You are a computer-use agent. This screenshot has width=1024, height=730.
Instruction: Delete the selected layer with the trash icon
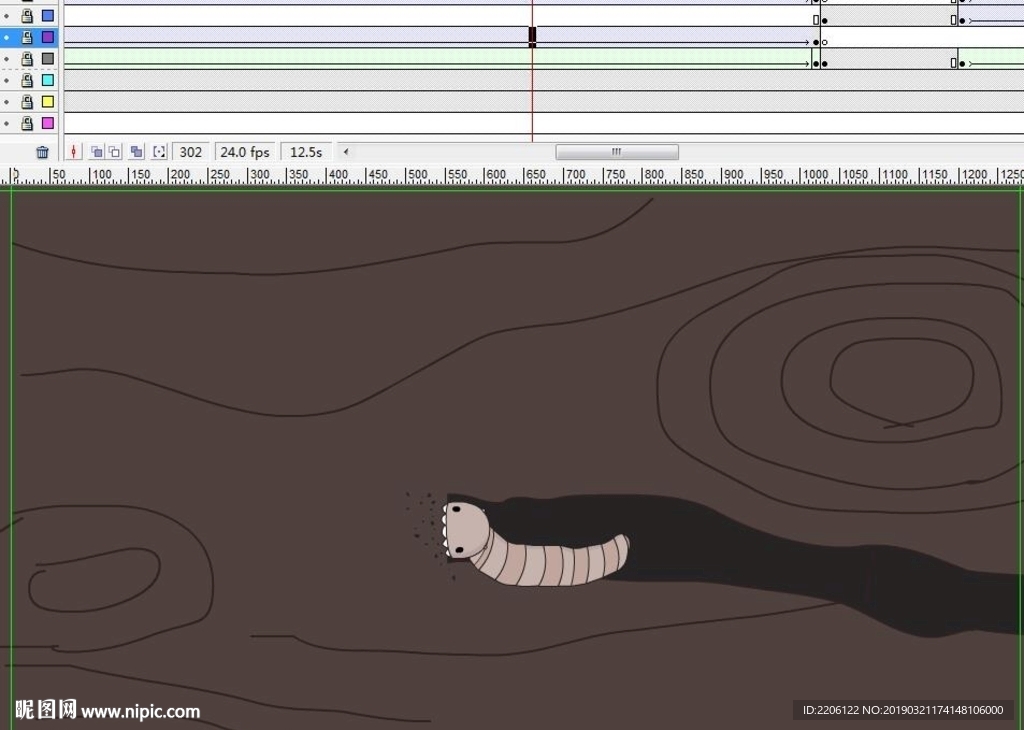[x=42, y=152]
